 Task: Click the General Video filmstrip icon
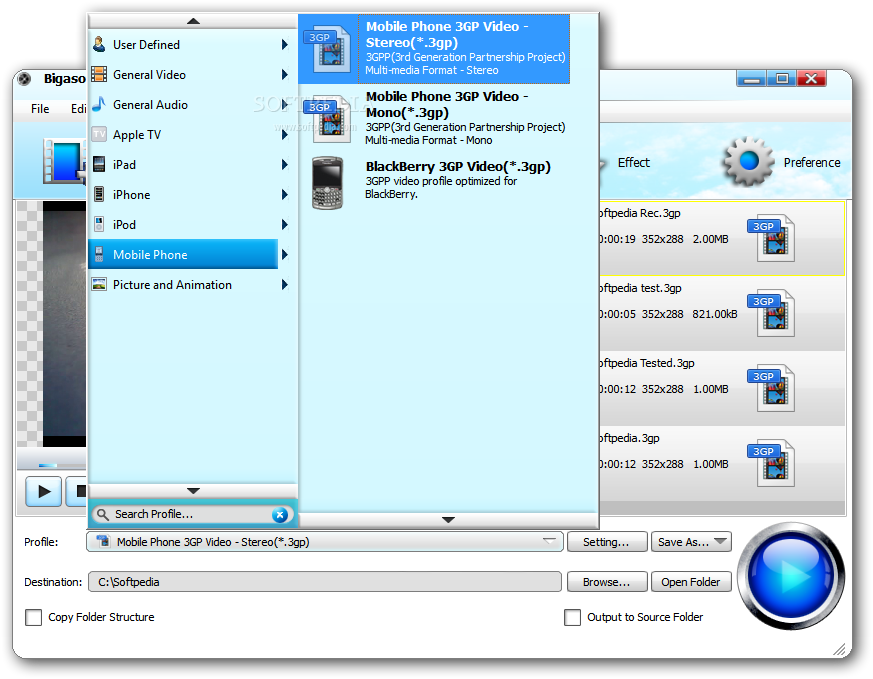(99, 74)
